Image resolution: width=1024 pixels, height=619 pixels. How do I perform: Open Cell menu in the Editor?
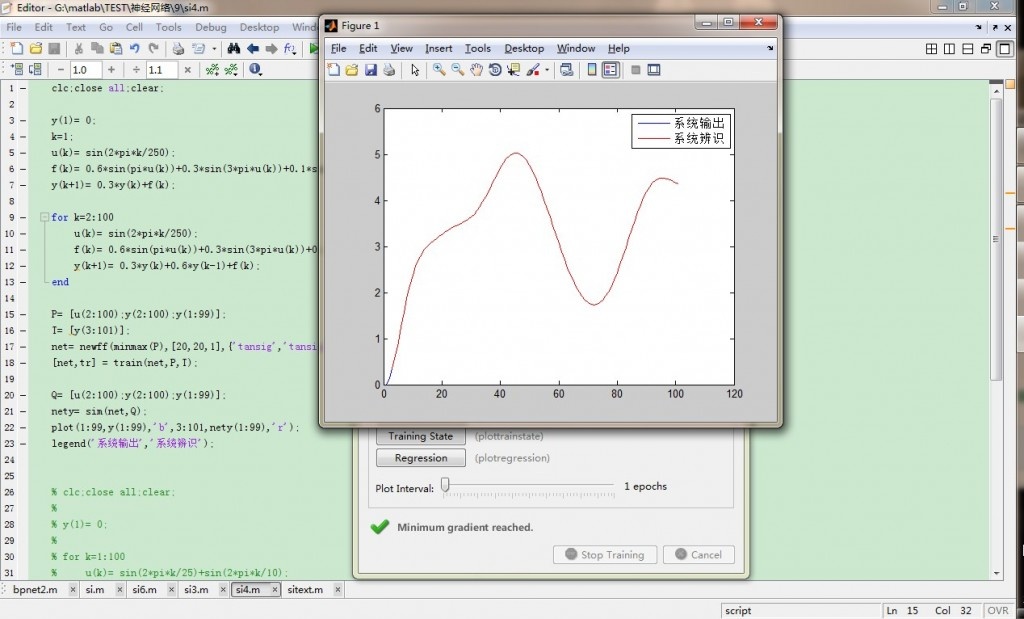pos(135,27)
